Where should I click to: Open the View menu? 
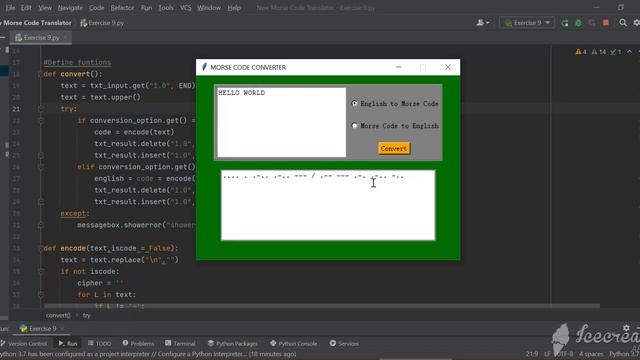click(x=45, y=8)
